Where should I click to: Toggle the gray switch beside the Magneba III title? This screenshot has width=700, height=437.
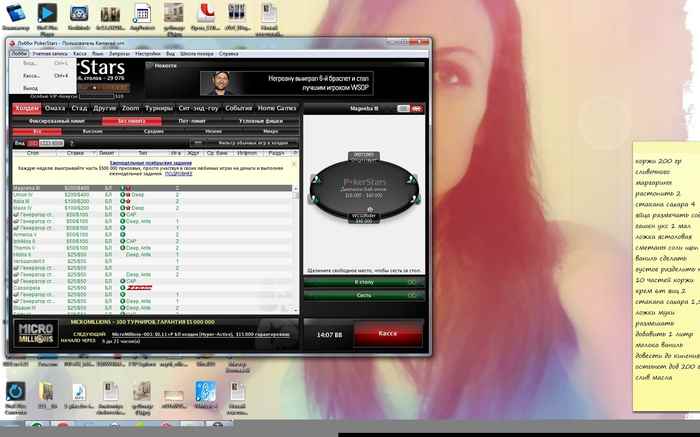click(x=403, y=108)
